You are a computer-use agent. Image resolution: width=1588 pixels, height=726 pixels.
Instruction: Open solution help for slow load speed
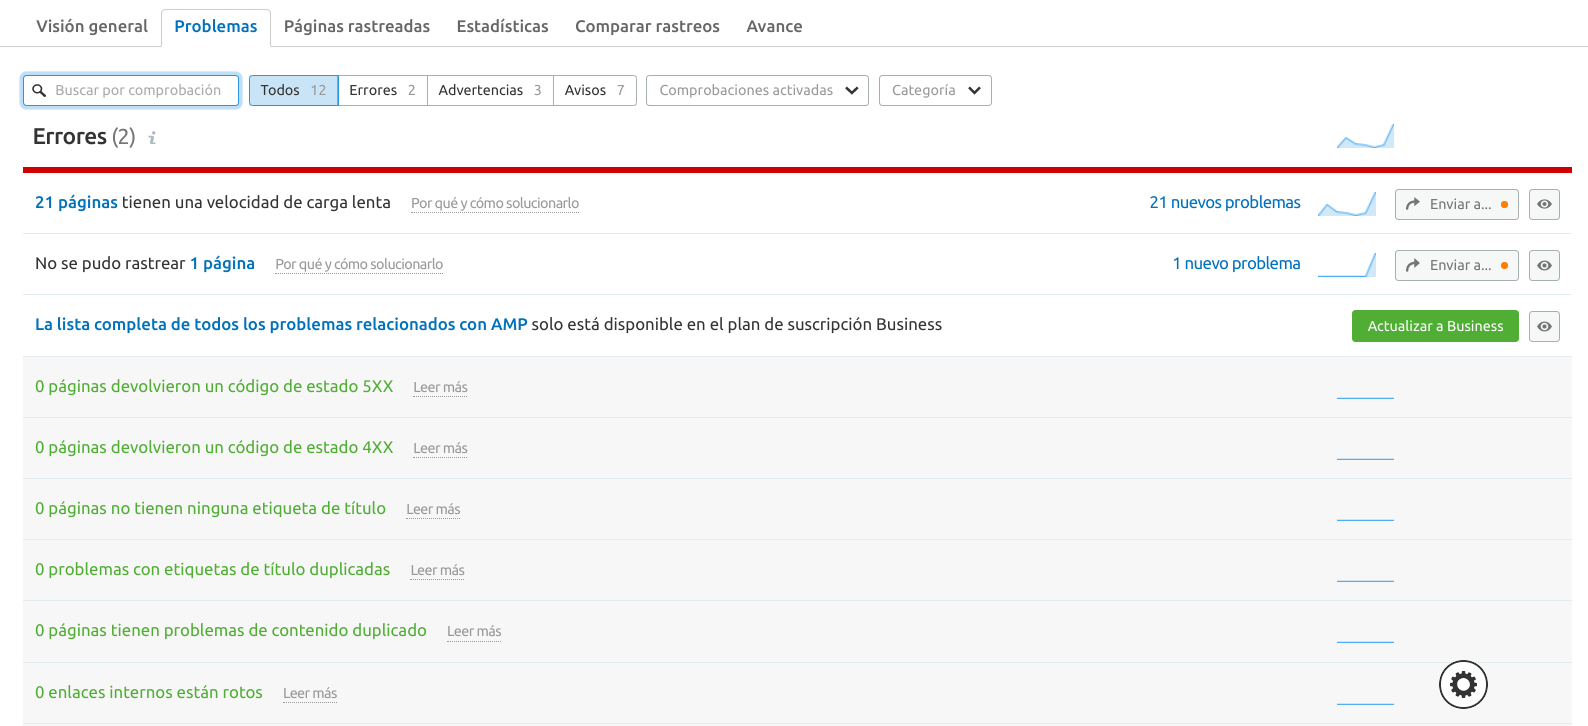click(x=495, y=203)
